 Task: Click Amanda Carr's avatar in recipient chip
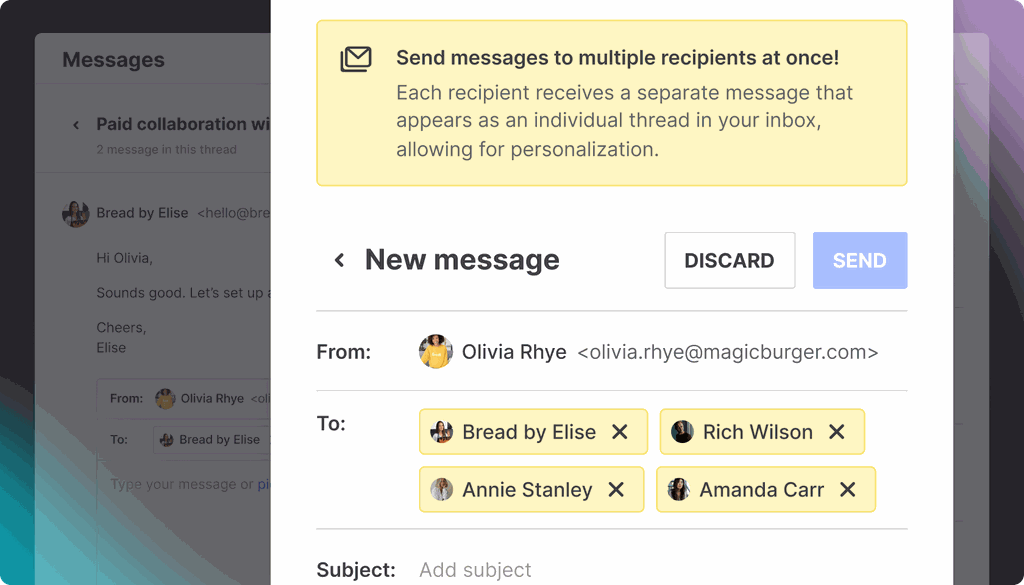click(679, 490)
